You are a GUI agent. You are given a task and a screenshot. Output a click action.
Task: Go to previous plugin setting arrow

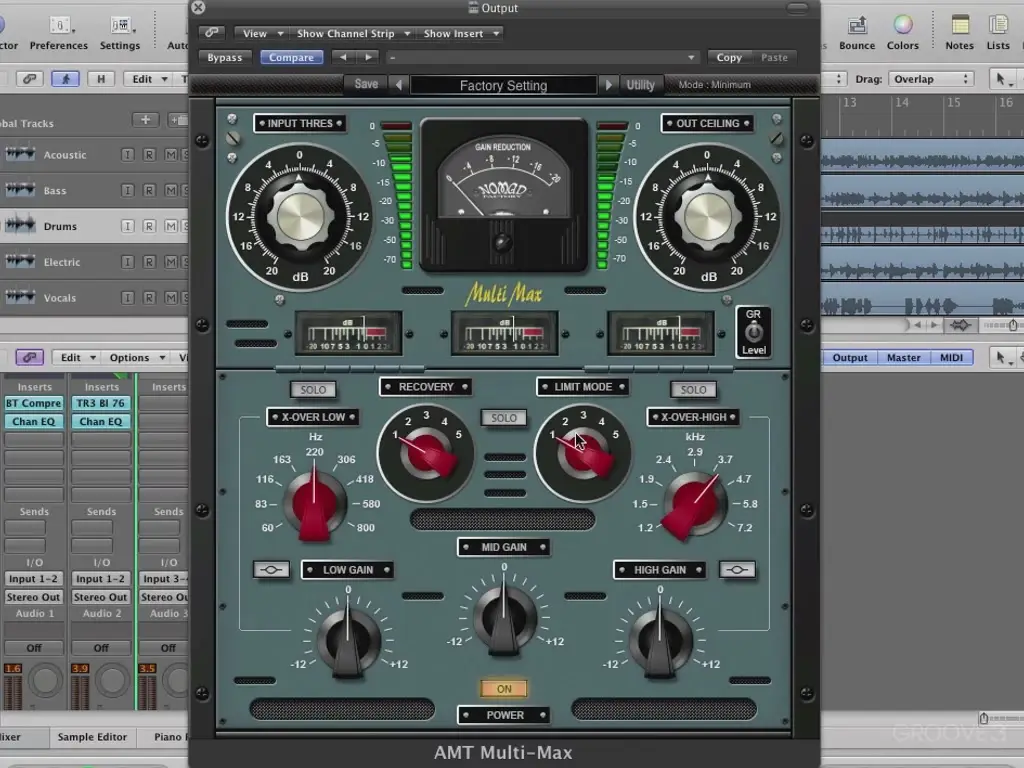(x=343, y=57)
